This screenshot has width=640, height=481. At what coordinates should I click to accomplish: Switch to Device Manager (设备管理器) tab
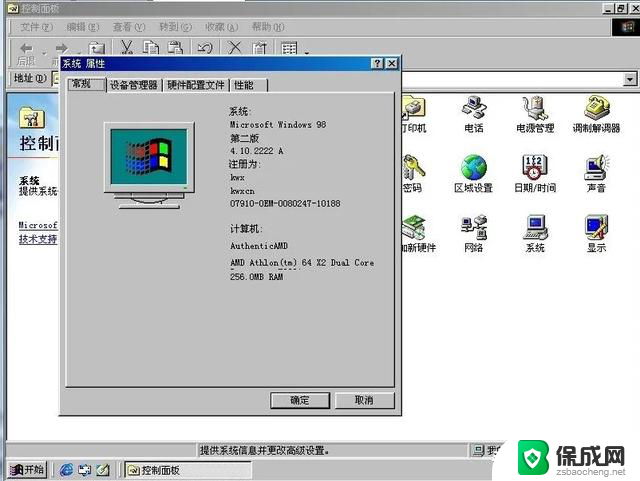pos(134,85)
